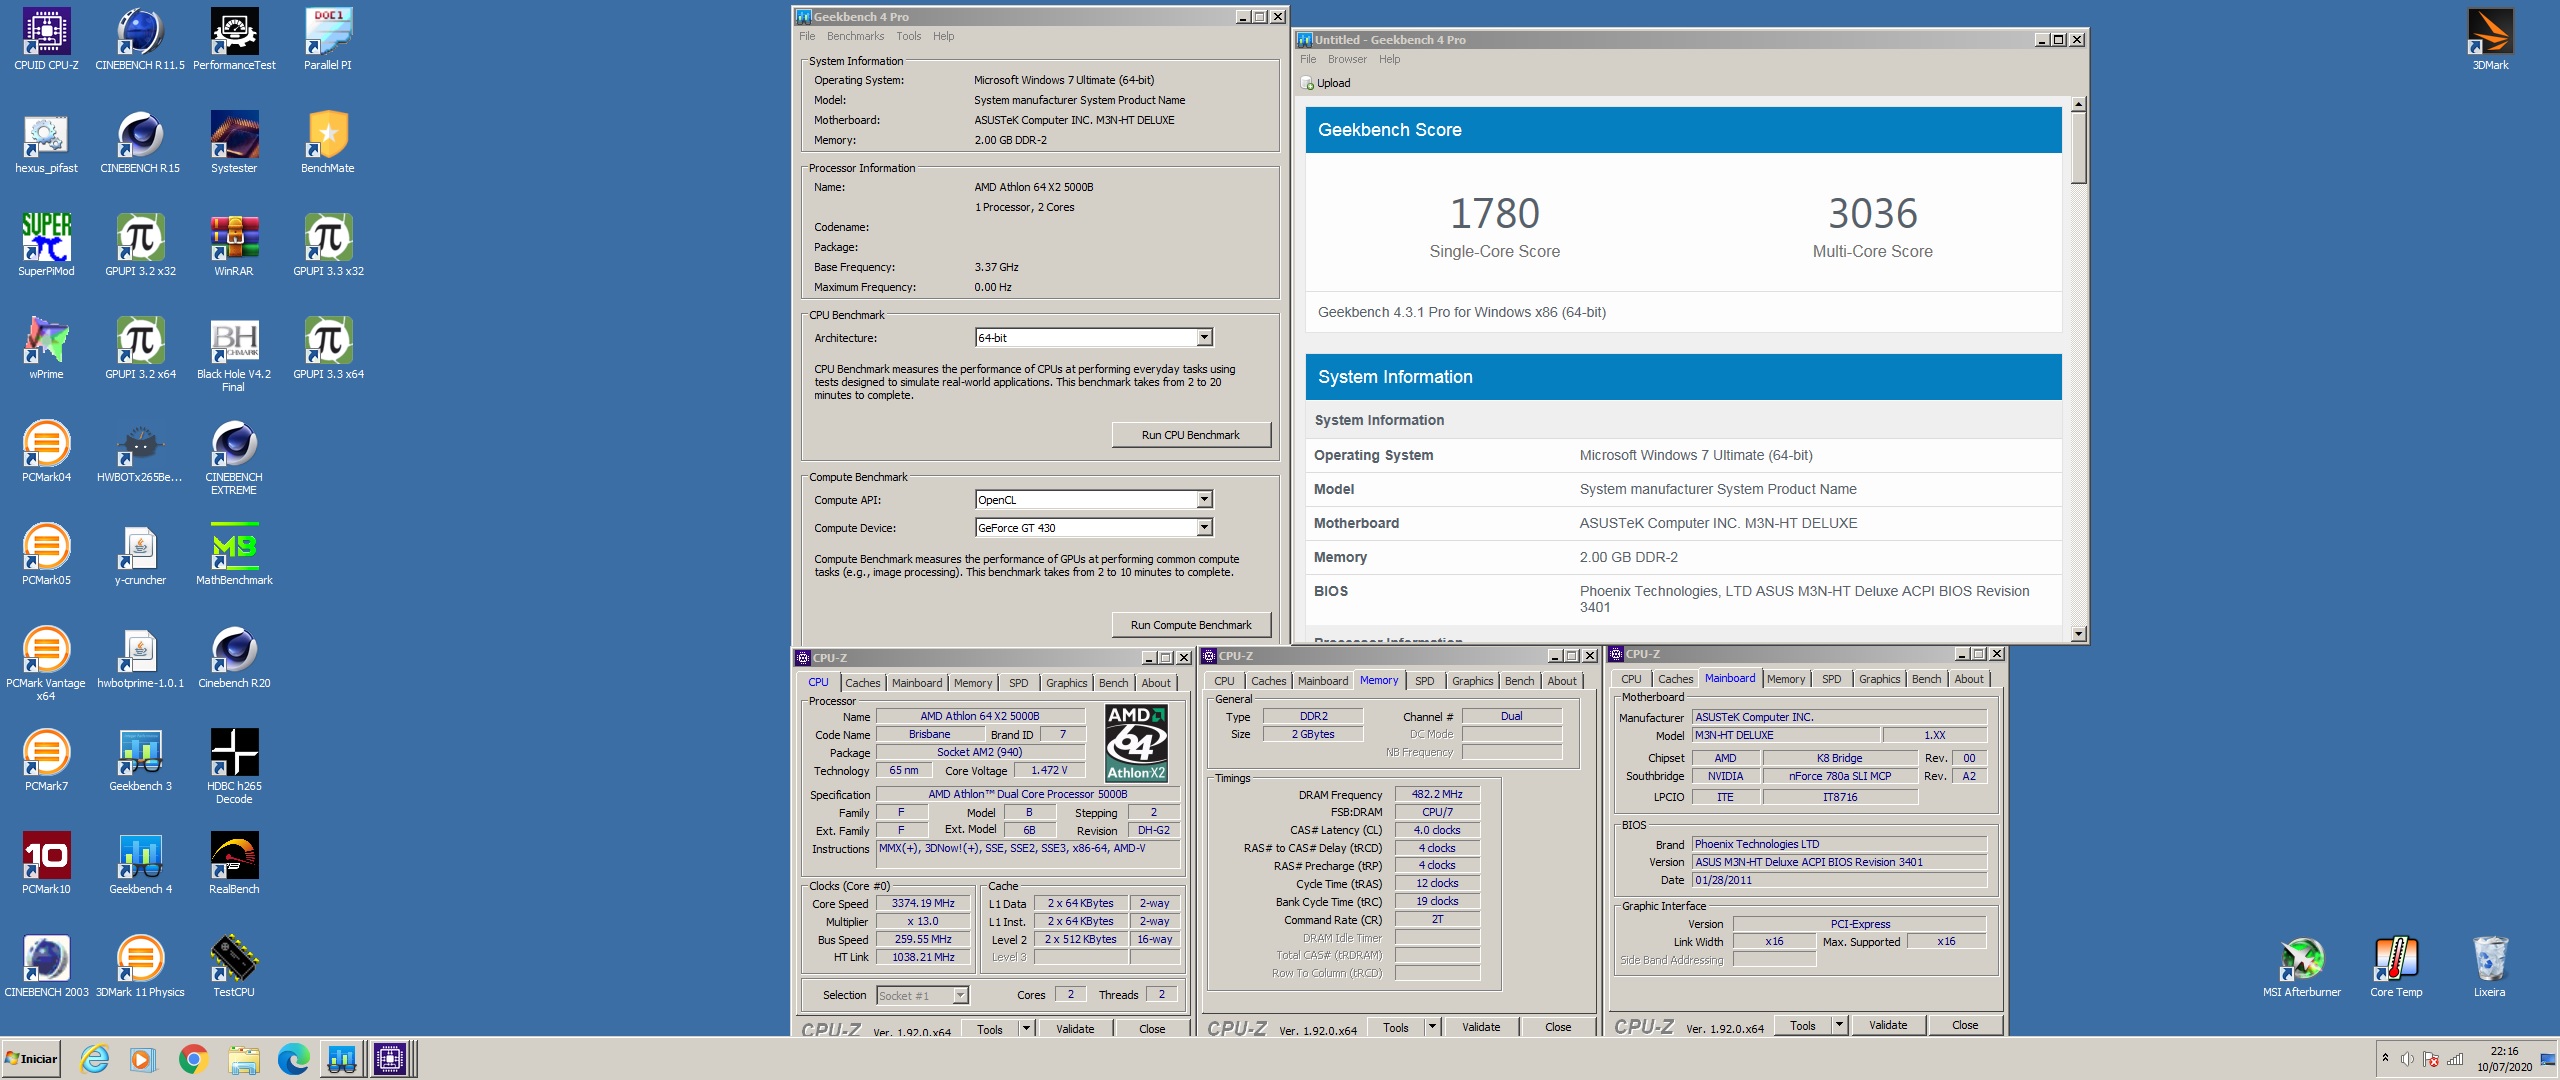This screenshot has height=1080, width=2560.
Task: Open Core Temp desktop icon
Action: click(2396, 967)
